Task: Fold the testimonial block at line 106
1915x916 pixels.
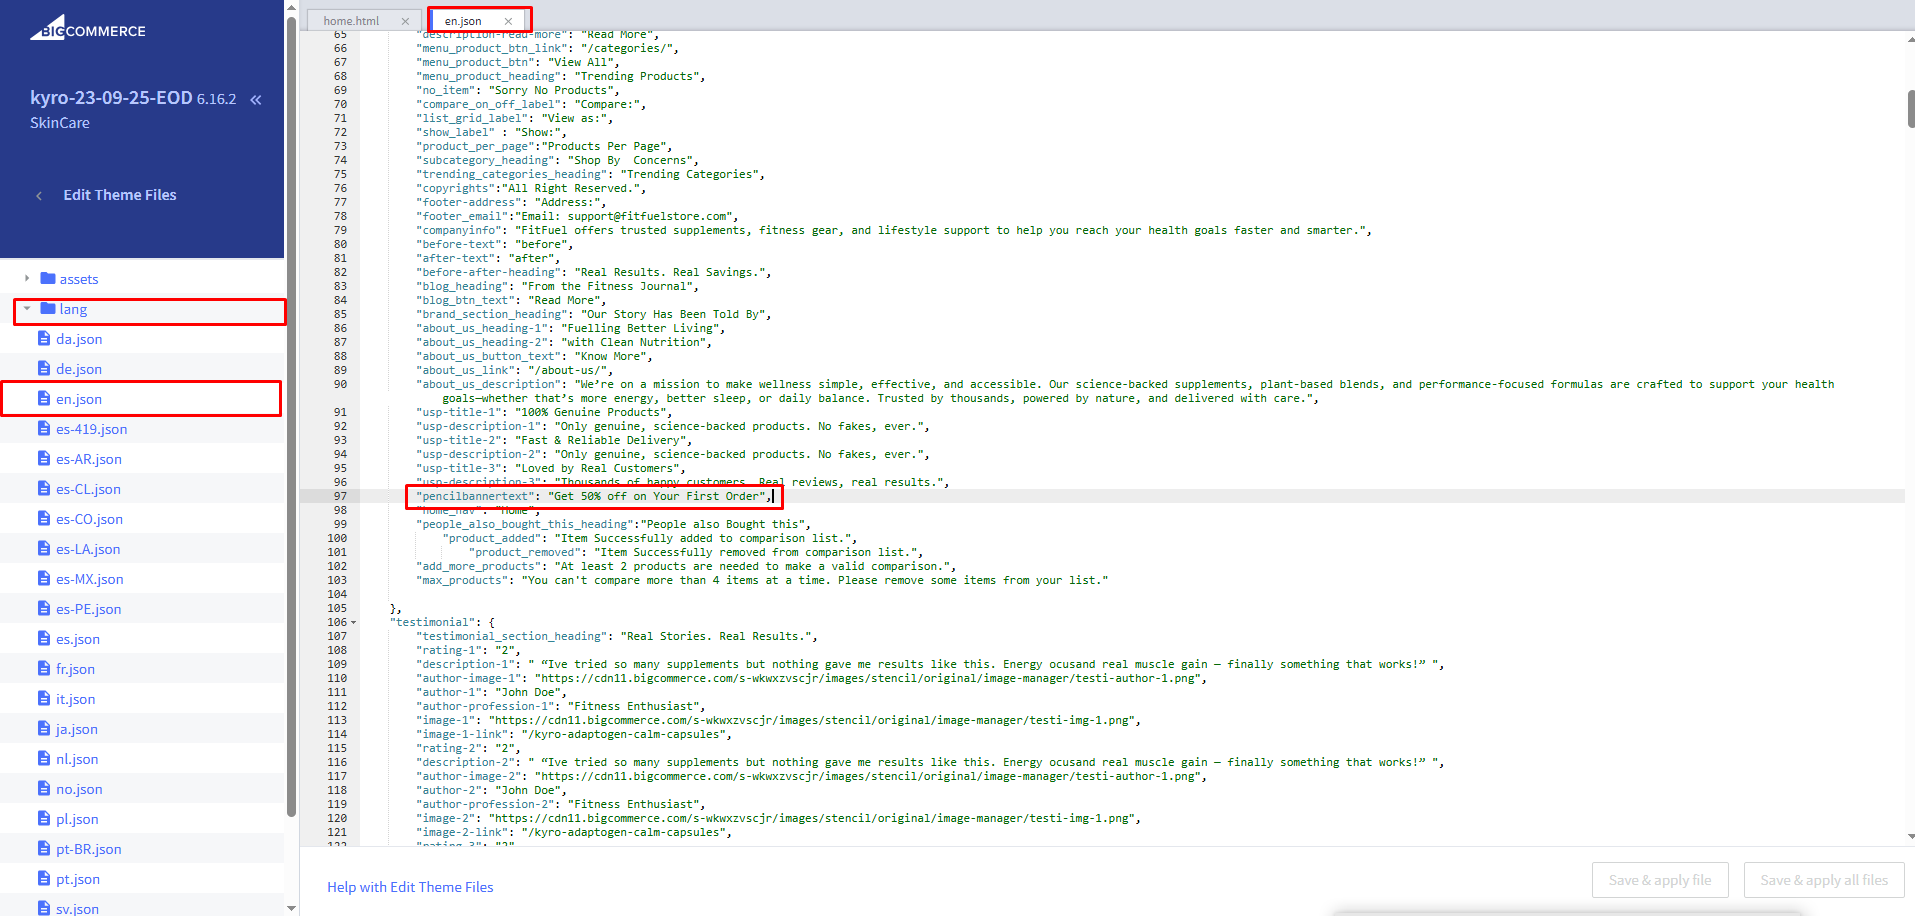Action: 353,623
